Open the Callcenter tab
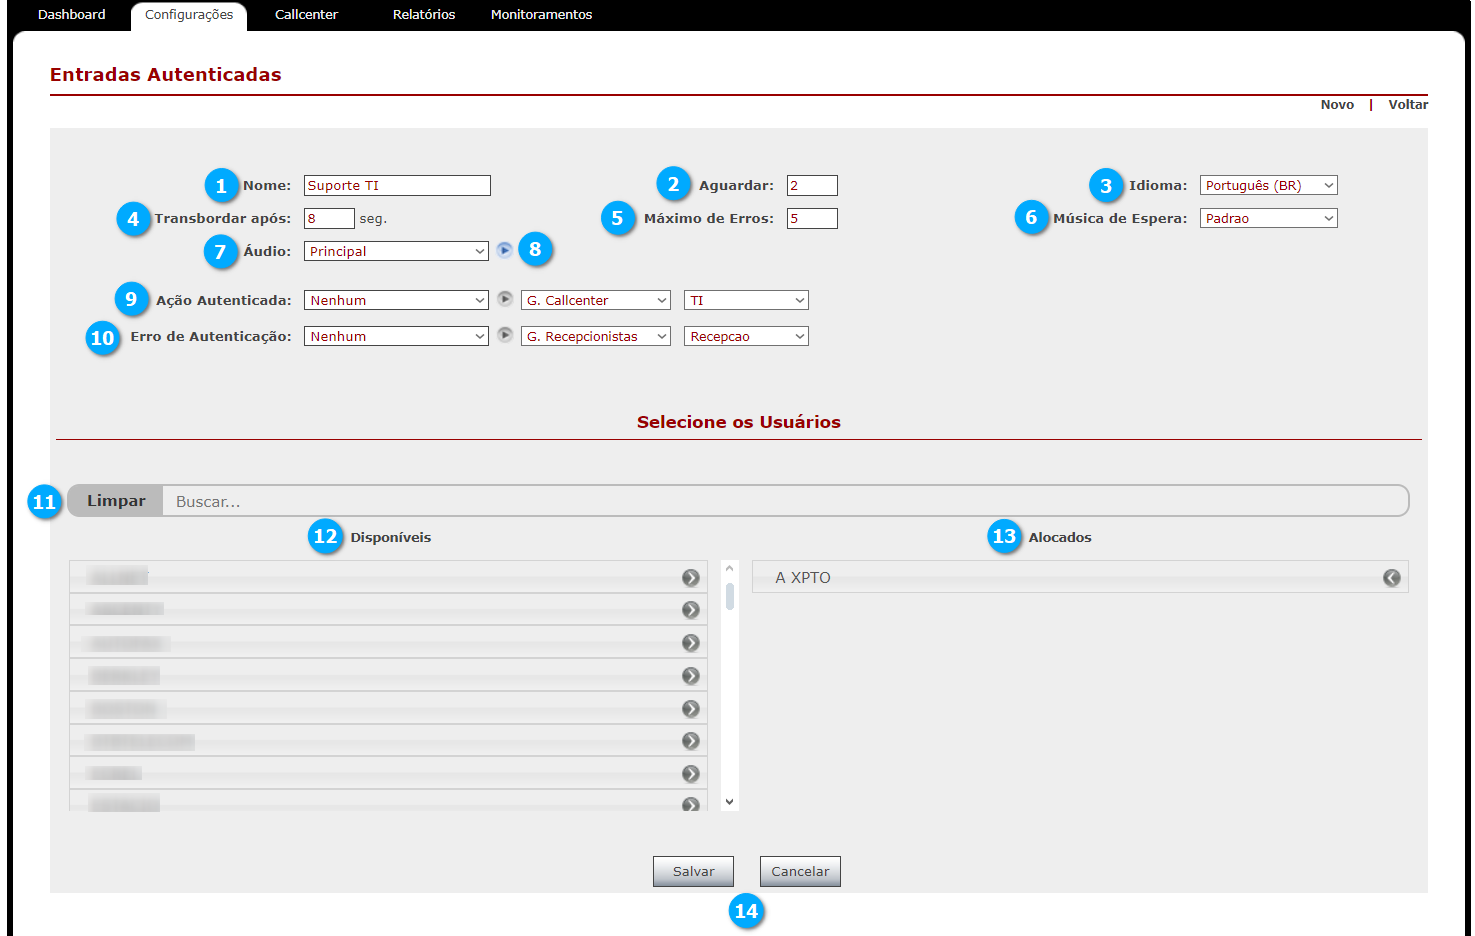Viewport: 1475px width, 936px height. click(306, 15)
